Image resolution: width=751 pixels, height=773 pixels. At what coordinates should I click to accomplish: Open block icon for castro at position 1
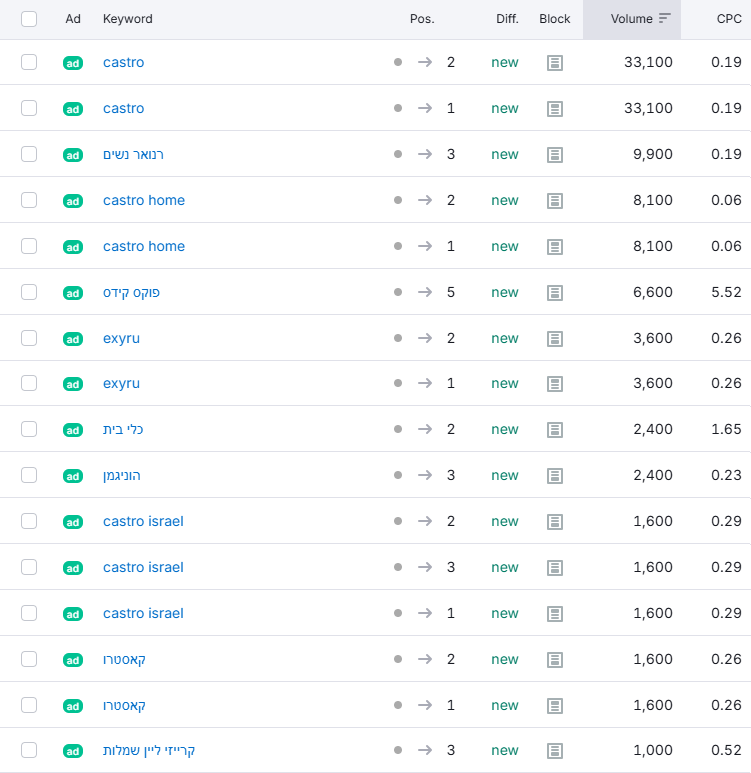click(555, 109)
